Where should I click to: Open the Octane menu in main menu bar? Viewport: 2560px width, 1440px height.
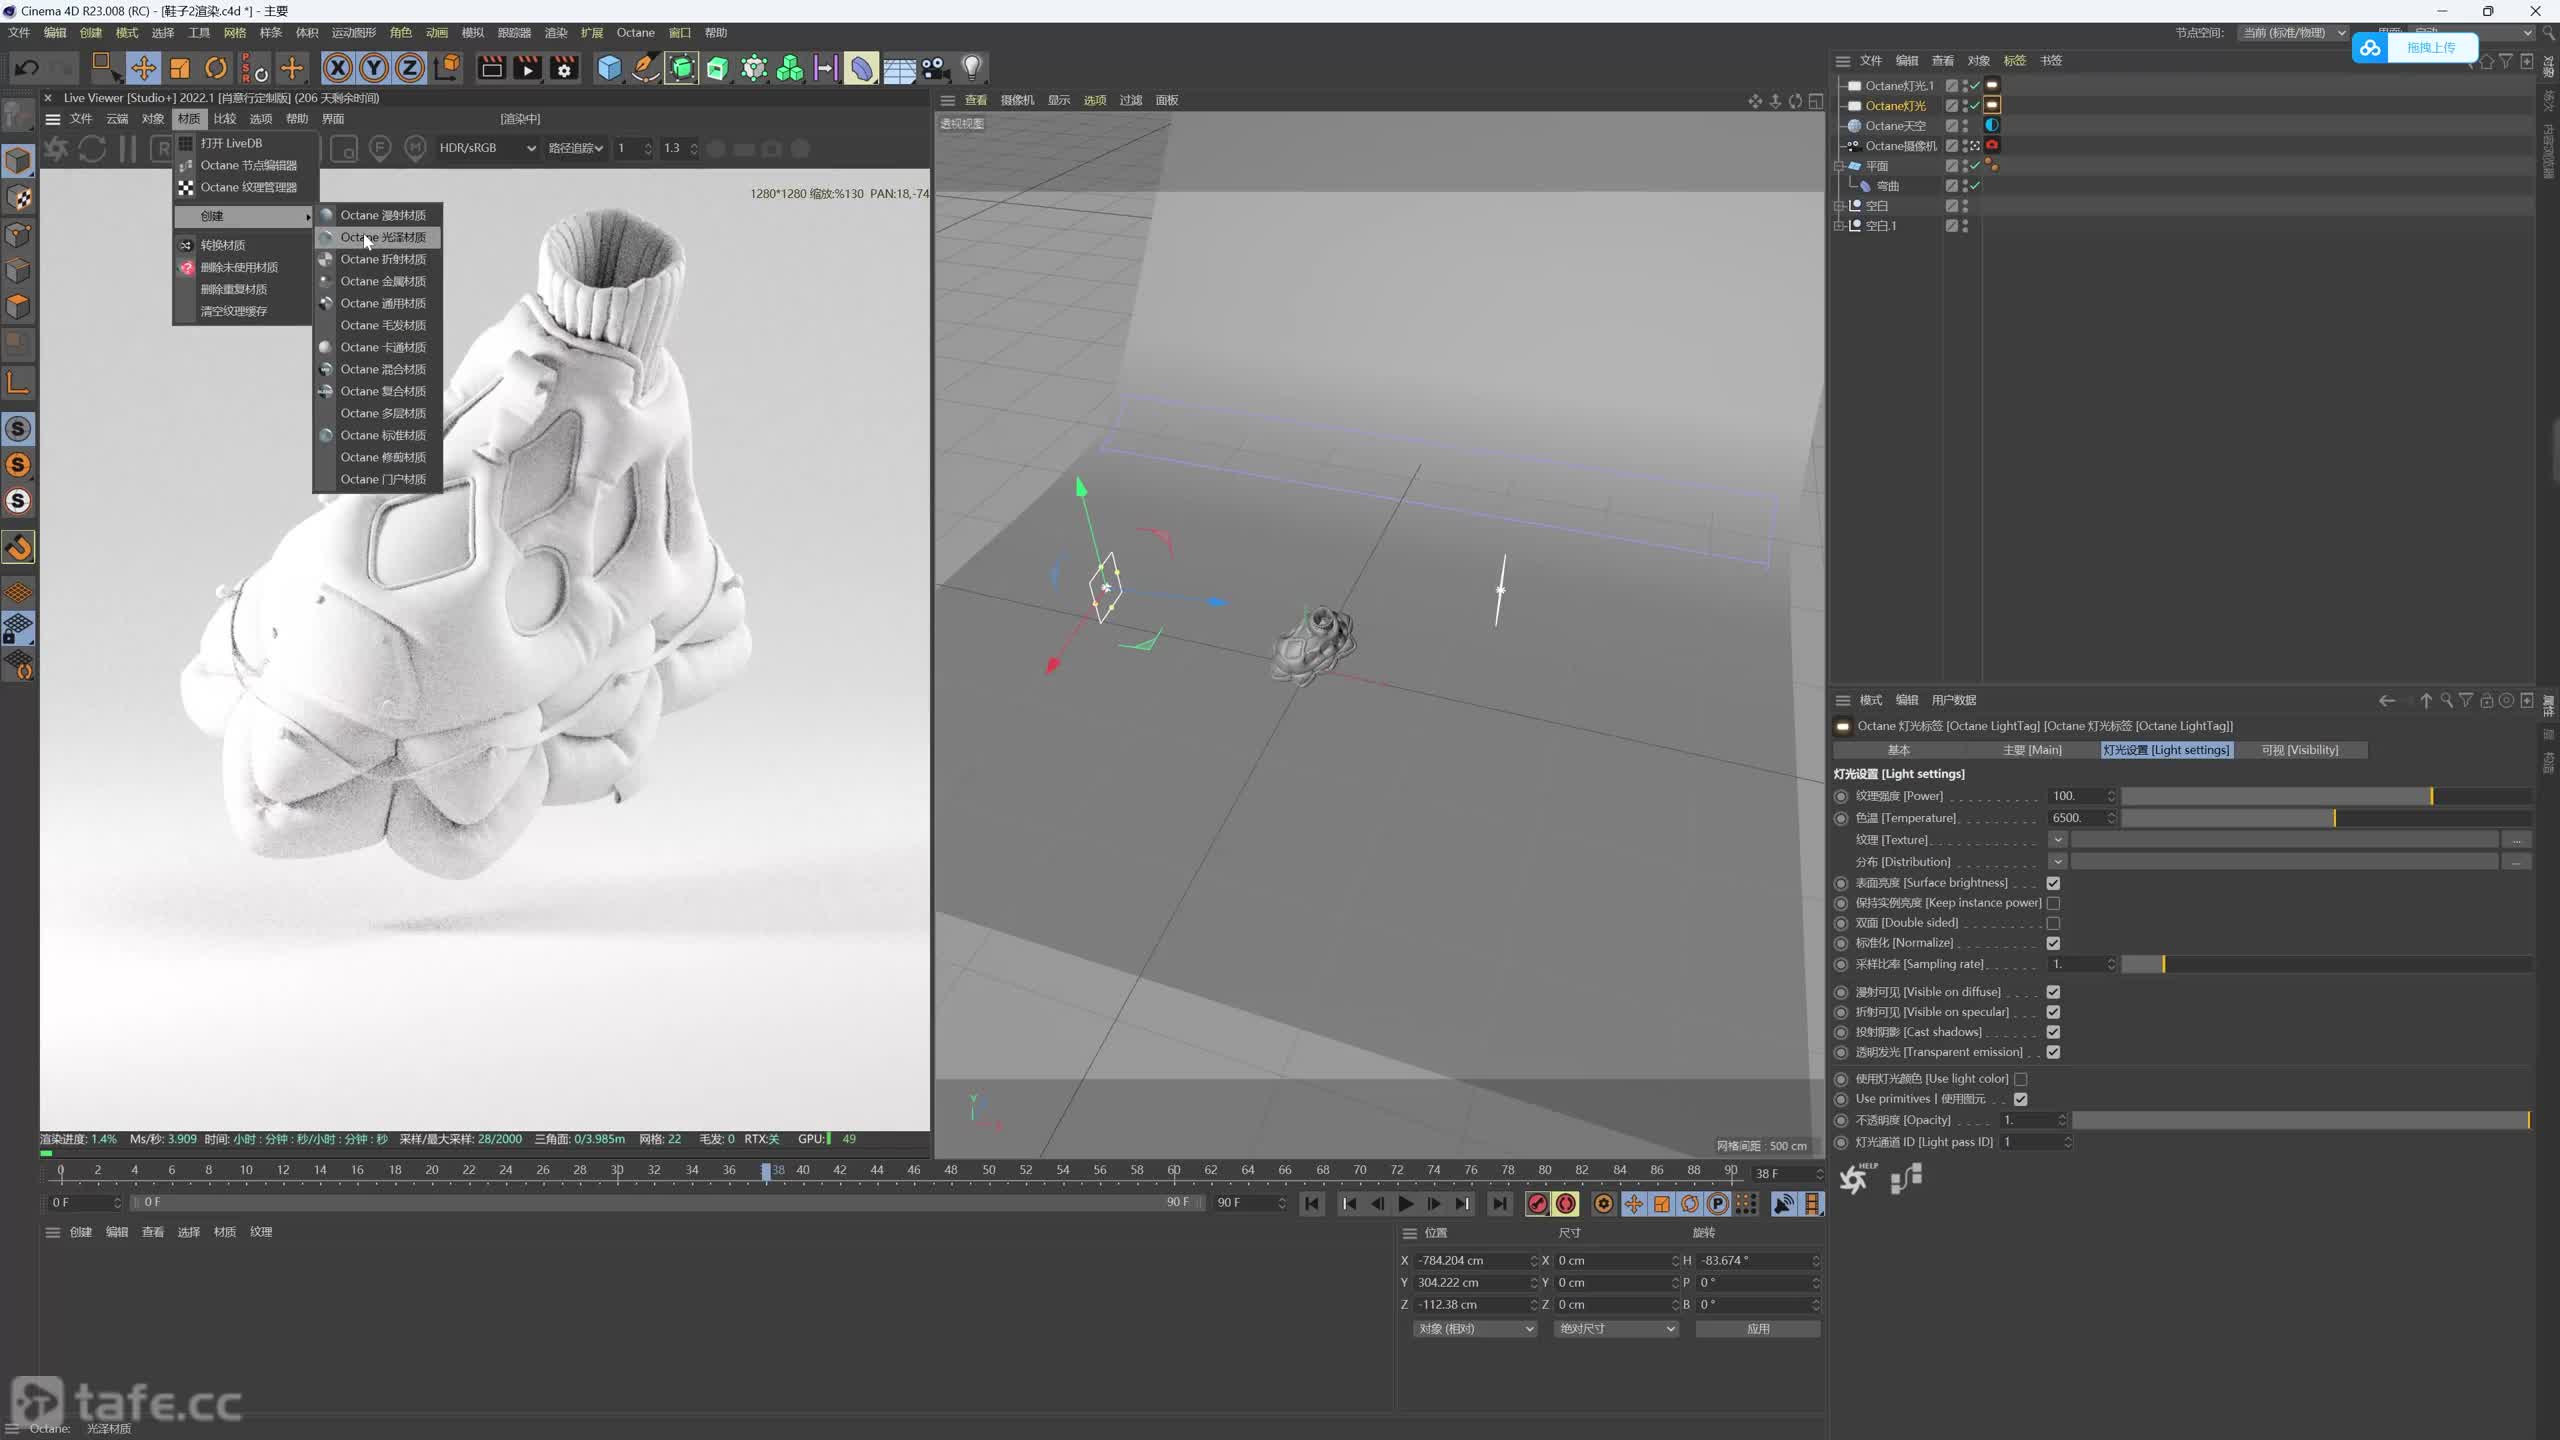[635, 32]
